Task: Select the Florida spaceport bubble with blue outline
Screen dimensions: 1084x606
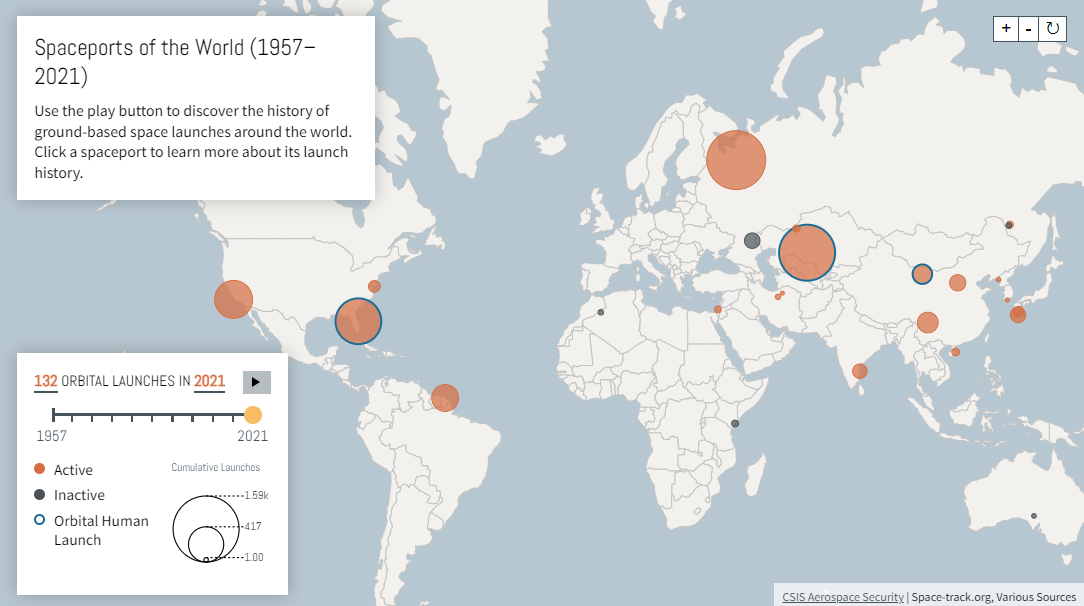Action: point(358,321)
